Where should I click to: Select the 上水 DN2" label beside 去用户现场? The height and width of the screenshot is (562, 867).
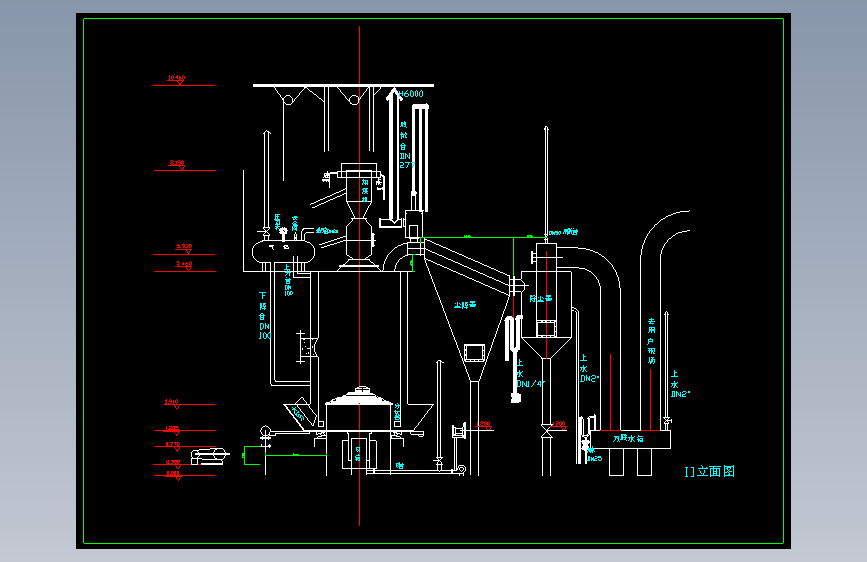click(680, 384)
